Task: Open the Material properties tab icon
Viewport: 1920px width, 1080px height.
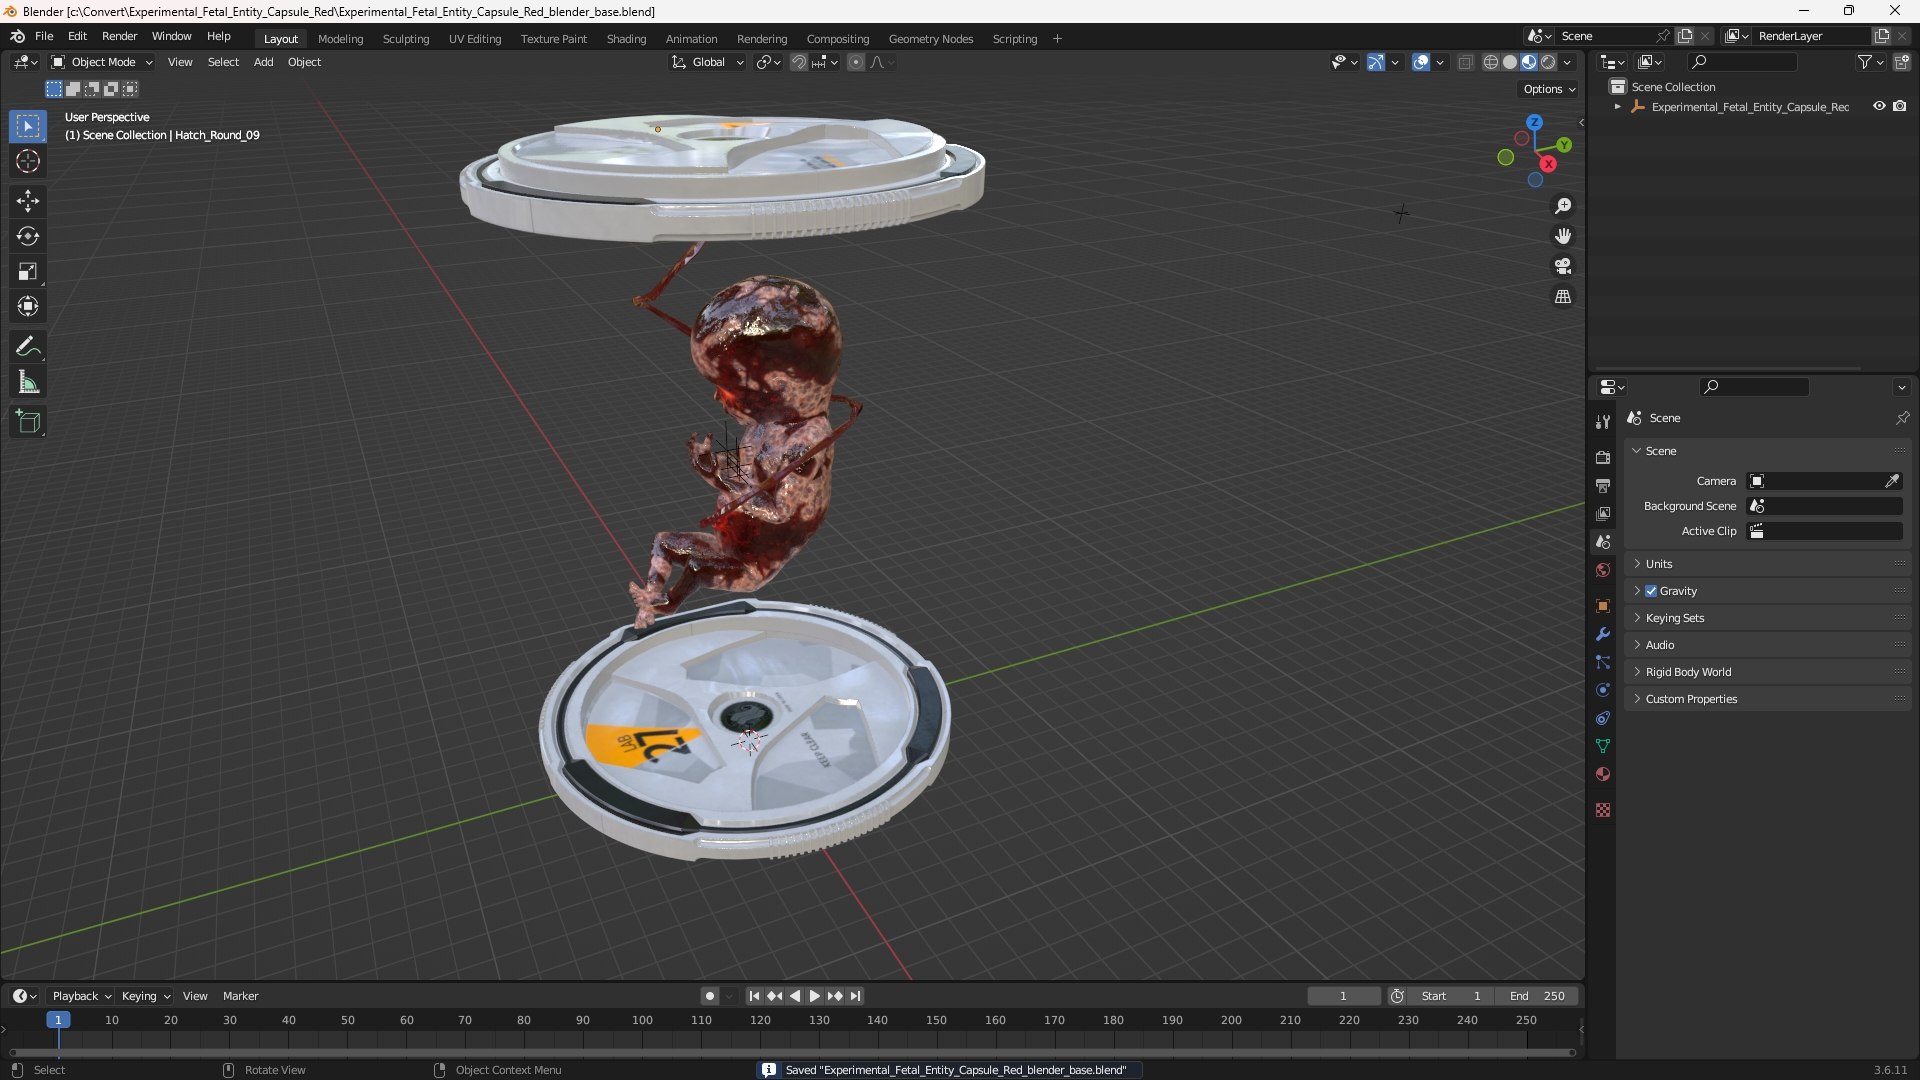Action: pyautogui.click(x=1603, y=774)
